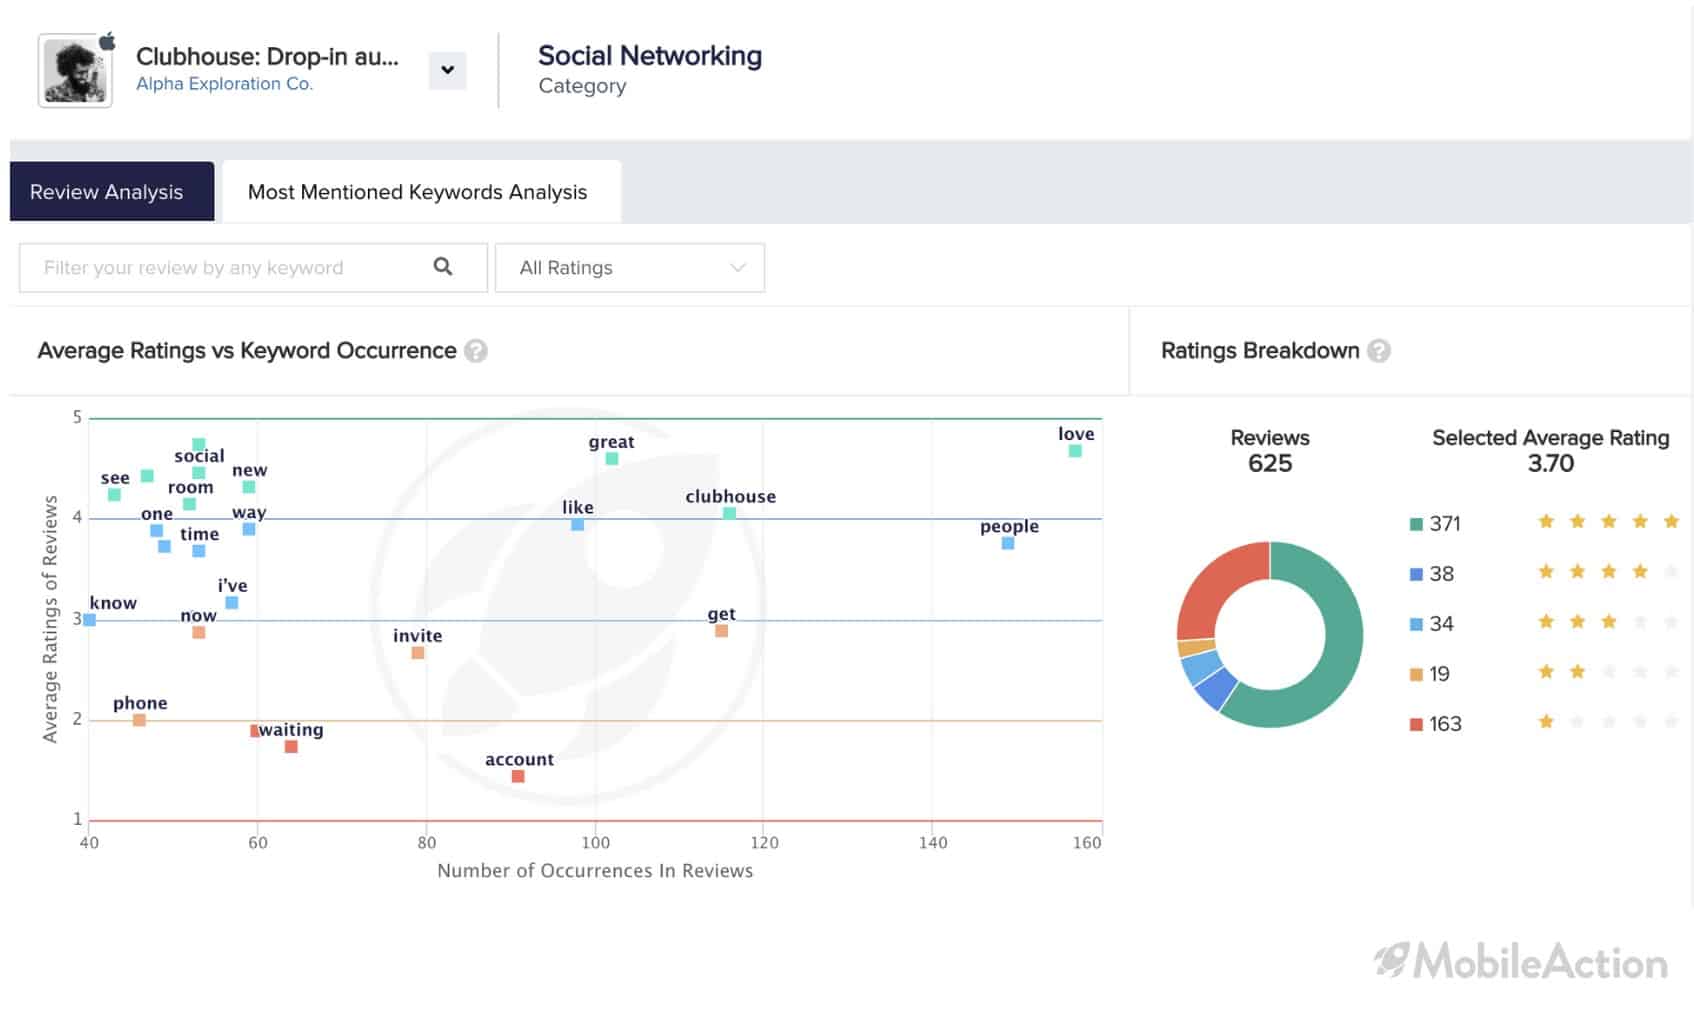Open help icon beside Average Ratings title
Viewport: 1694px width, 1028px height.
pos(476,351)
